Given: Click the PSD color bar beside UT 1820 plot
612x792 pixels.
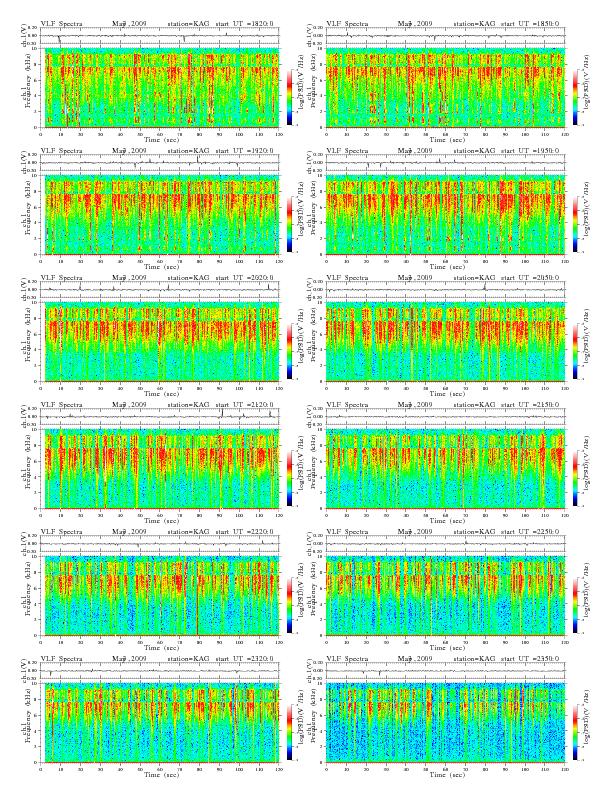Looking at the screenshot, I should click(289, 97).
